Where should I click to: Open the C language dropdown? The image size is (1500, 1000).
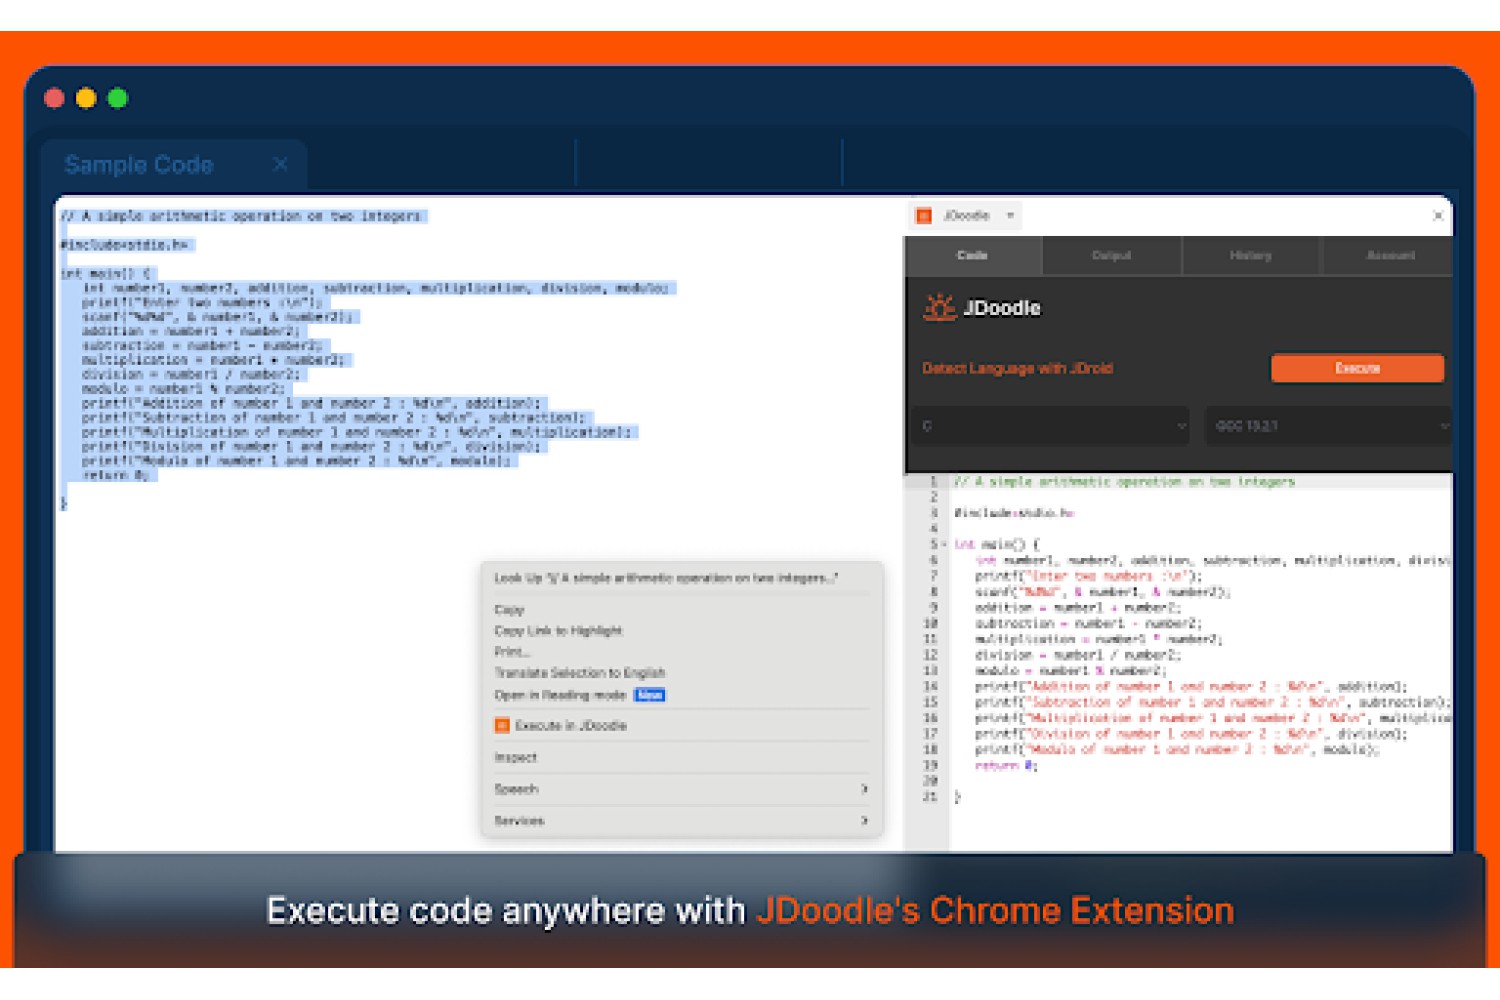tap(1051, 426)
